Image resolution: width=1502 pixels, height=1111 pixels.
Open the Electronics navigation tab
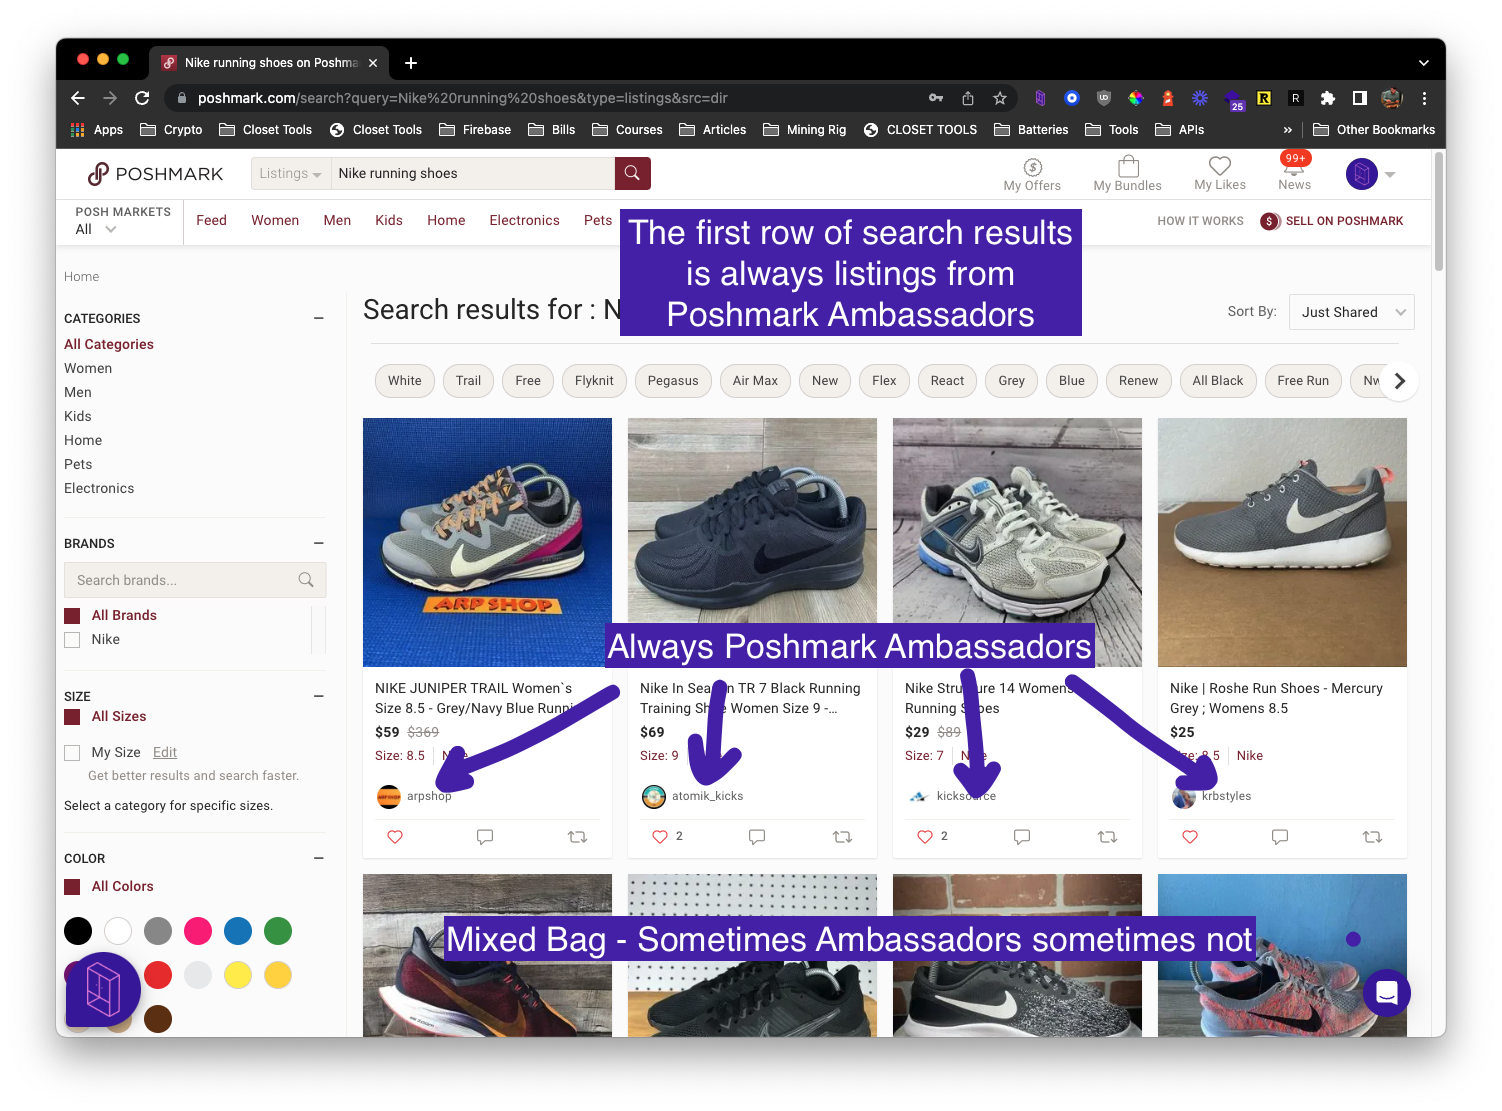[524, 221]
